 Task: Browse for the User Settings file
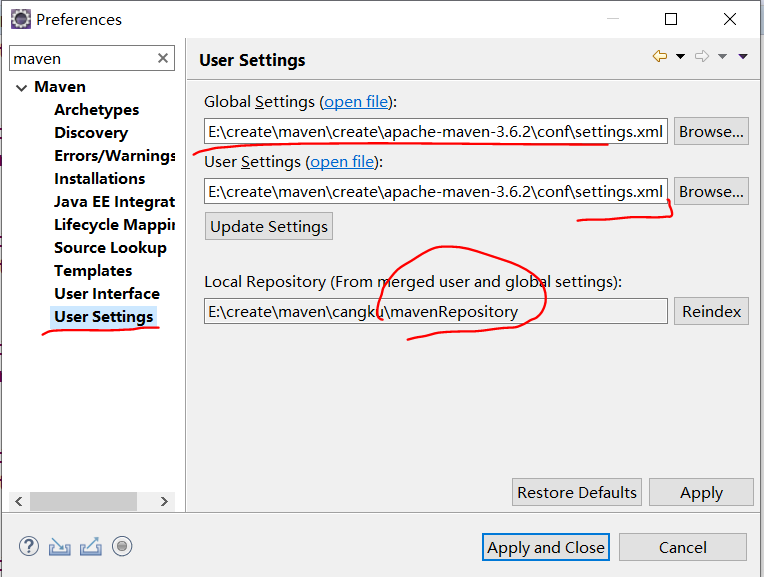[711, 191]
